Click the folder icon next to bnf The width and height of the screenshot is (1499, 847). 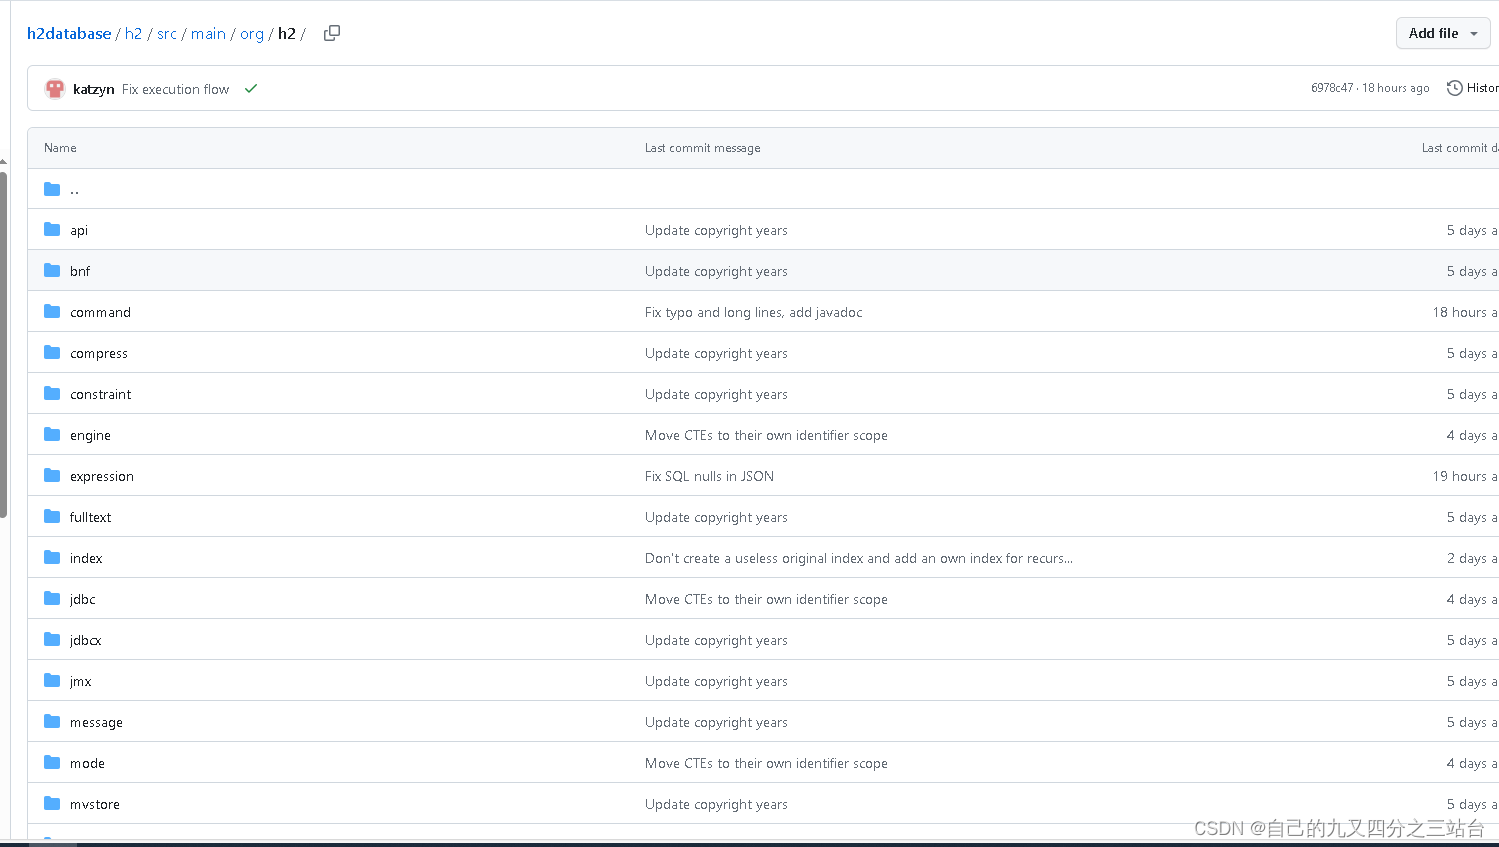point(52,271)
